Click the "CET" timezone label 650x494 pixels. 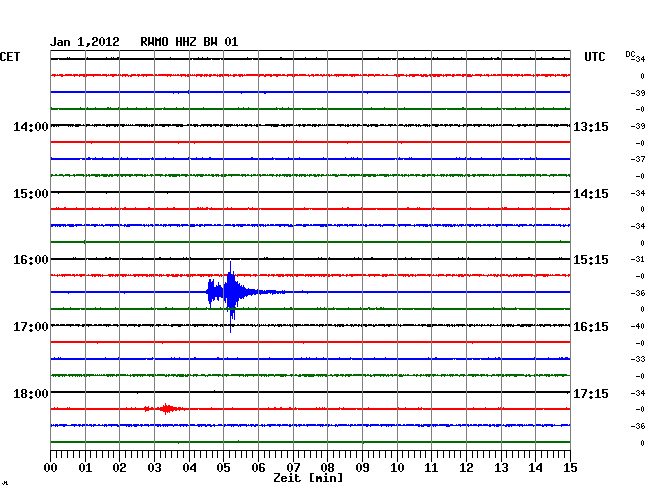pyautogui.click(x=10, y=57)
